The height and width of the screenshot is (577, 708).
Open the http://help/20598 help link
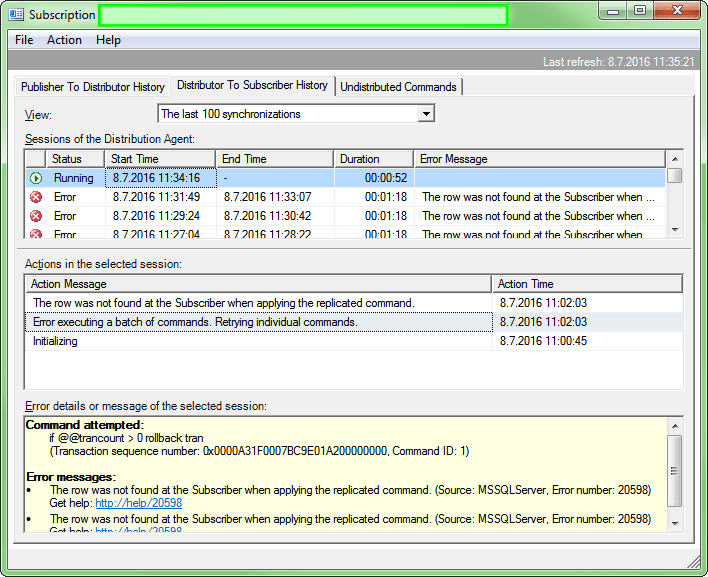pos(139,503)
